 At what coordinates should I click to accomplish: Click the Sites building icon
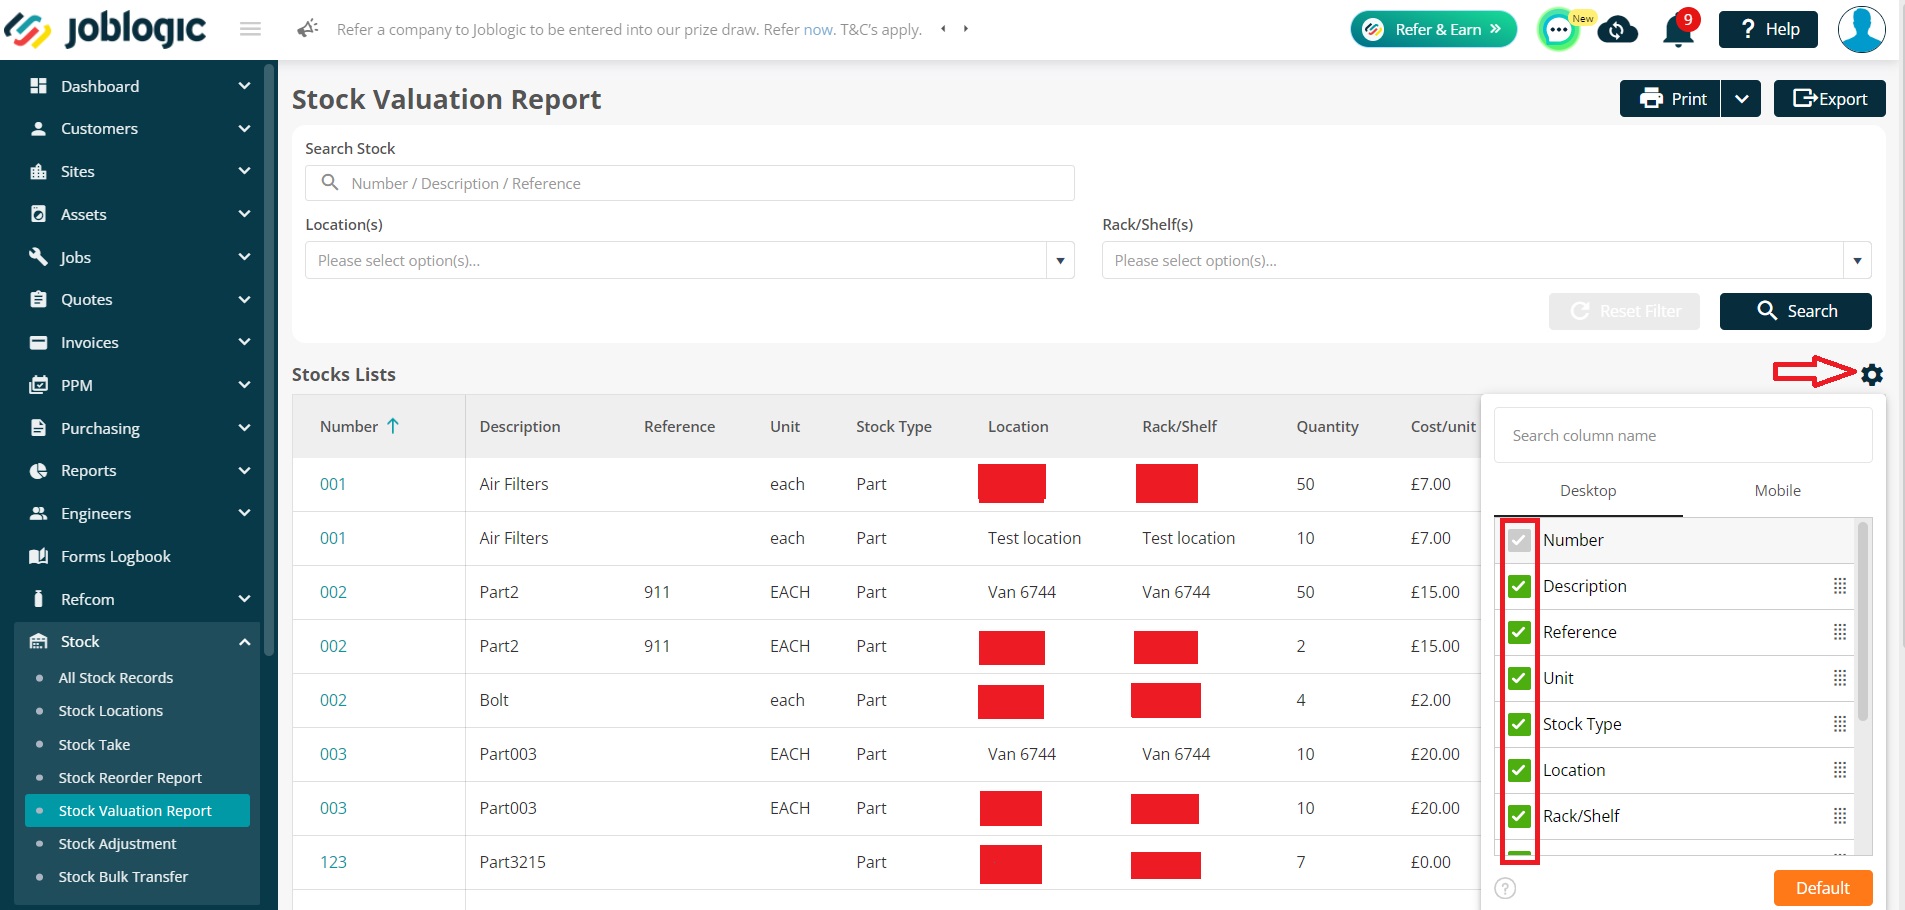[39, 172]
